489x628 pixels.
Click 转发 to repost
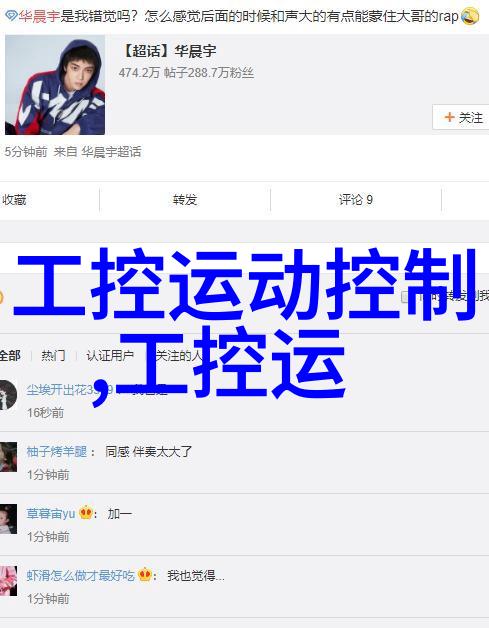185,199
